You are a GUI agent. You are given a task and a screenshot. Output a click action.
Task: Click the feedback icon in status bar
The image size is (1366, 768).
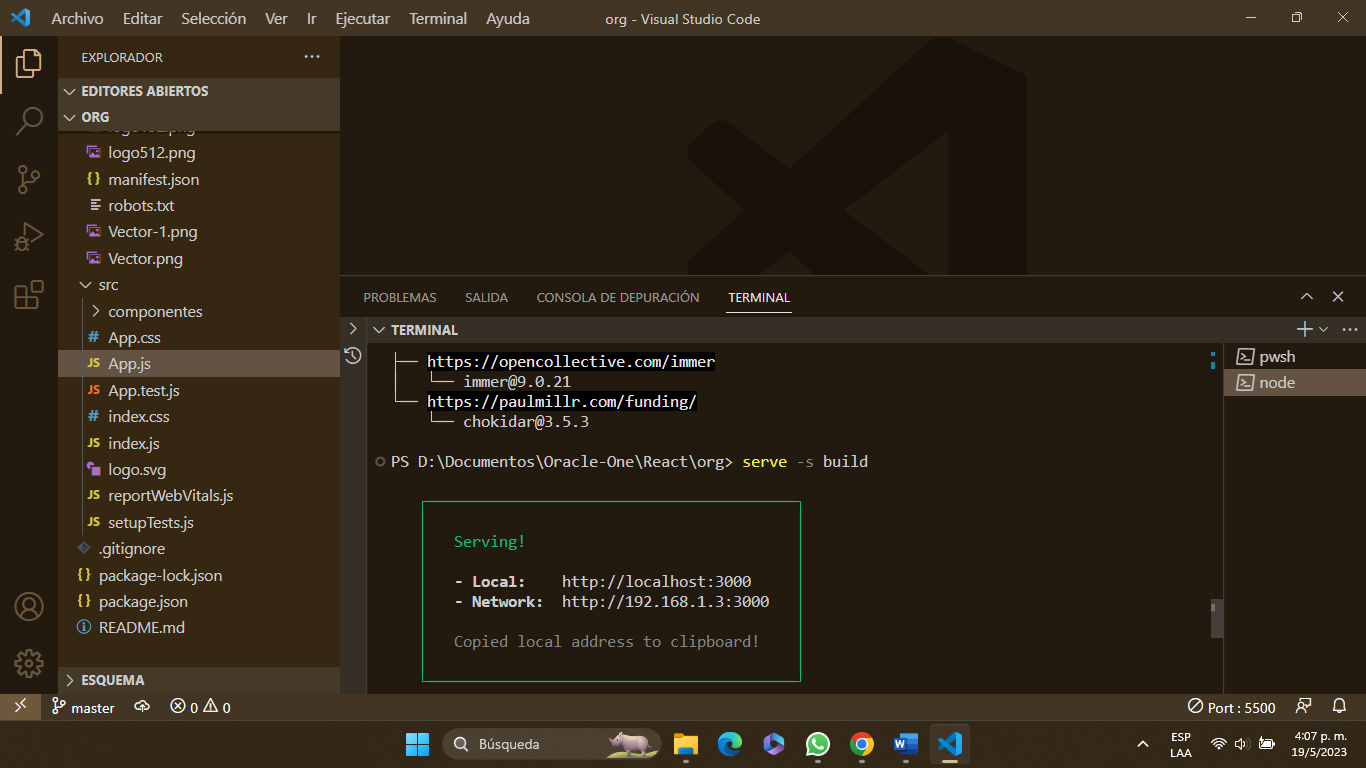click(x=1303, y=706)
